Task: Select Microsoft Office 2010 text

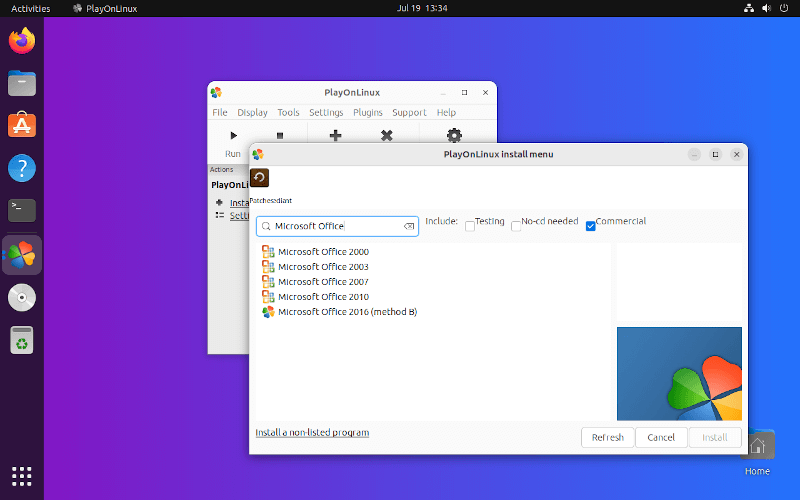Action: [323, 296]
